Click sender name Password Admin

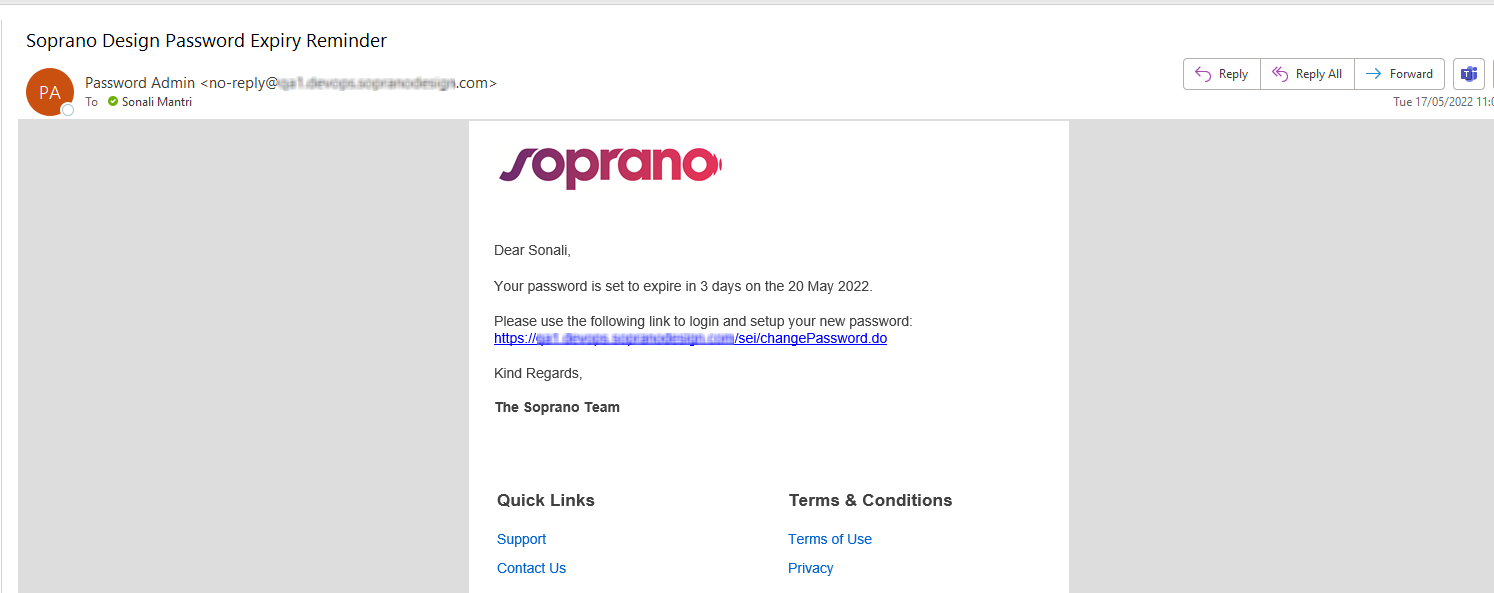(x=140, y=83)
